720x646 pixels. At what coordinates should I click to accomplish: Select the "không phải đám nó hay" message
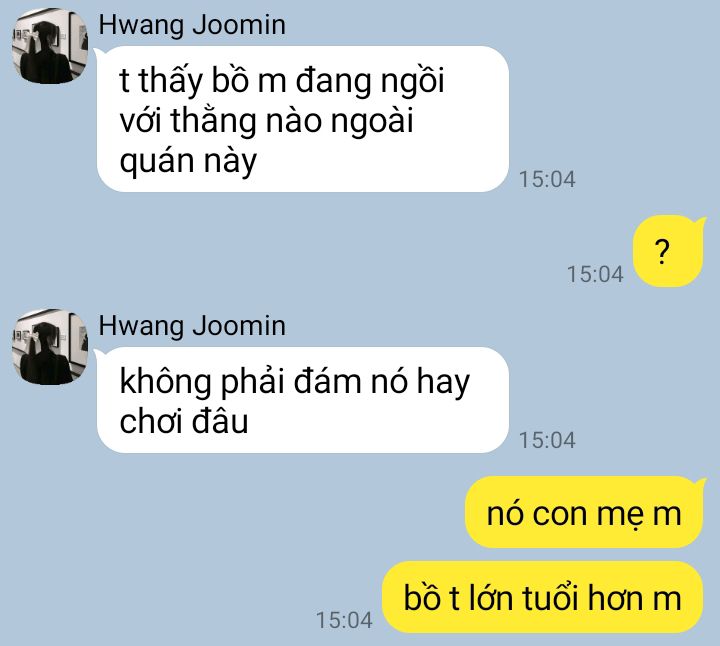(x=303, y=400)
